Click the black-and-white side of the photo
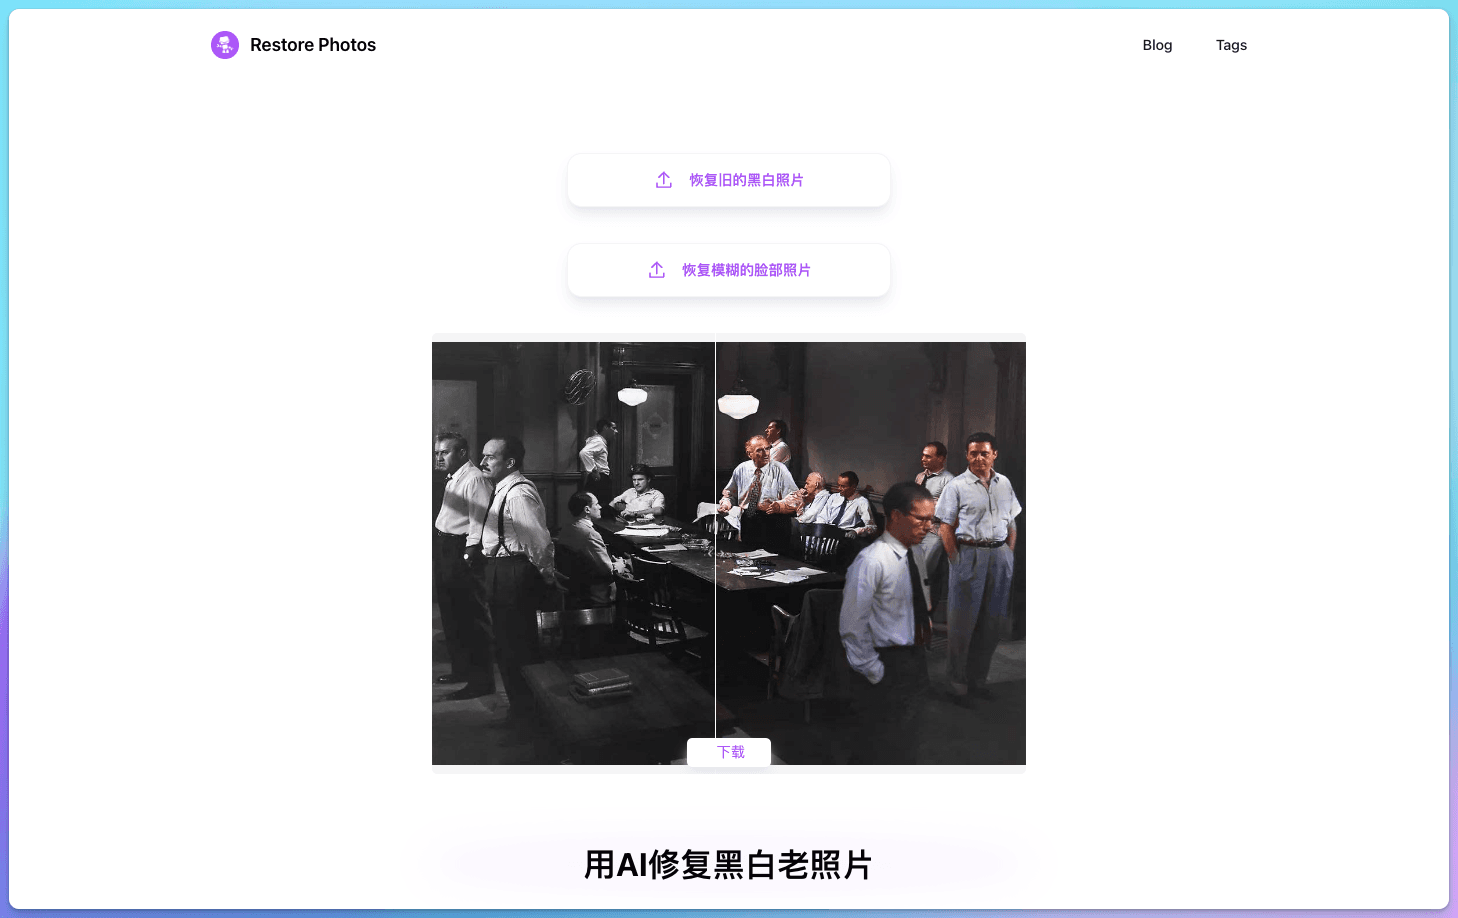This screenshot has height=918, width=1458. [x=573, y=553]
